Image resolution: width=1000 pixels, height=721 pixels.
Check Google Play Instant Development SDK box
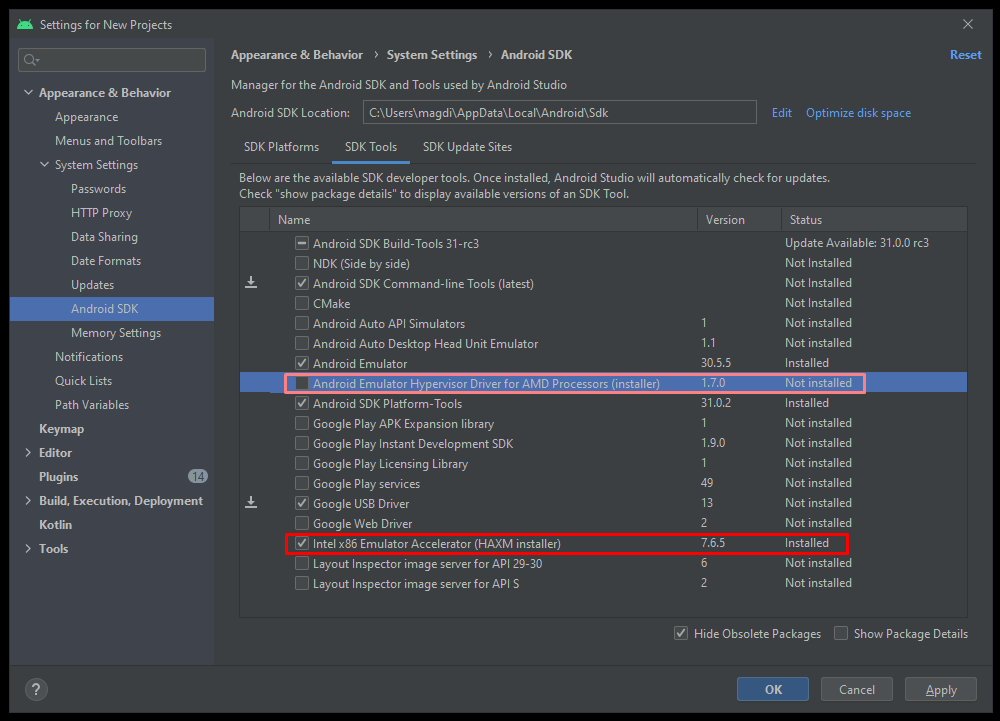point(302,443)
